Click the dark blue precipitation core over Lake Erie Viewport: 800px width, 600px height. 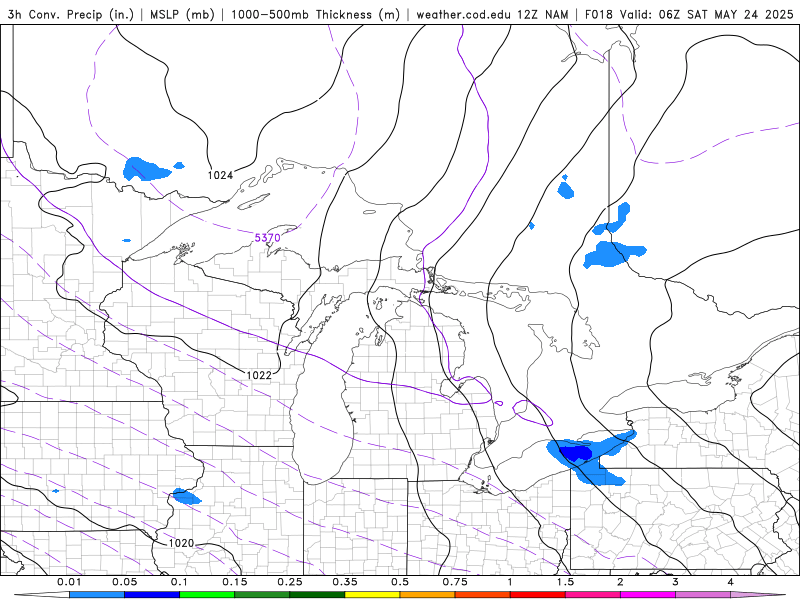tap(575, 453)
